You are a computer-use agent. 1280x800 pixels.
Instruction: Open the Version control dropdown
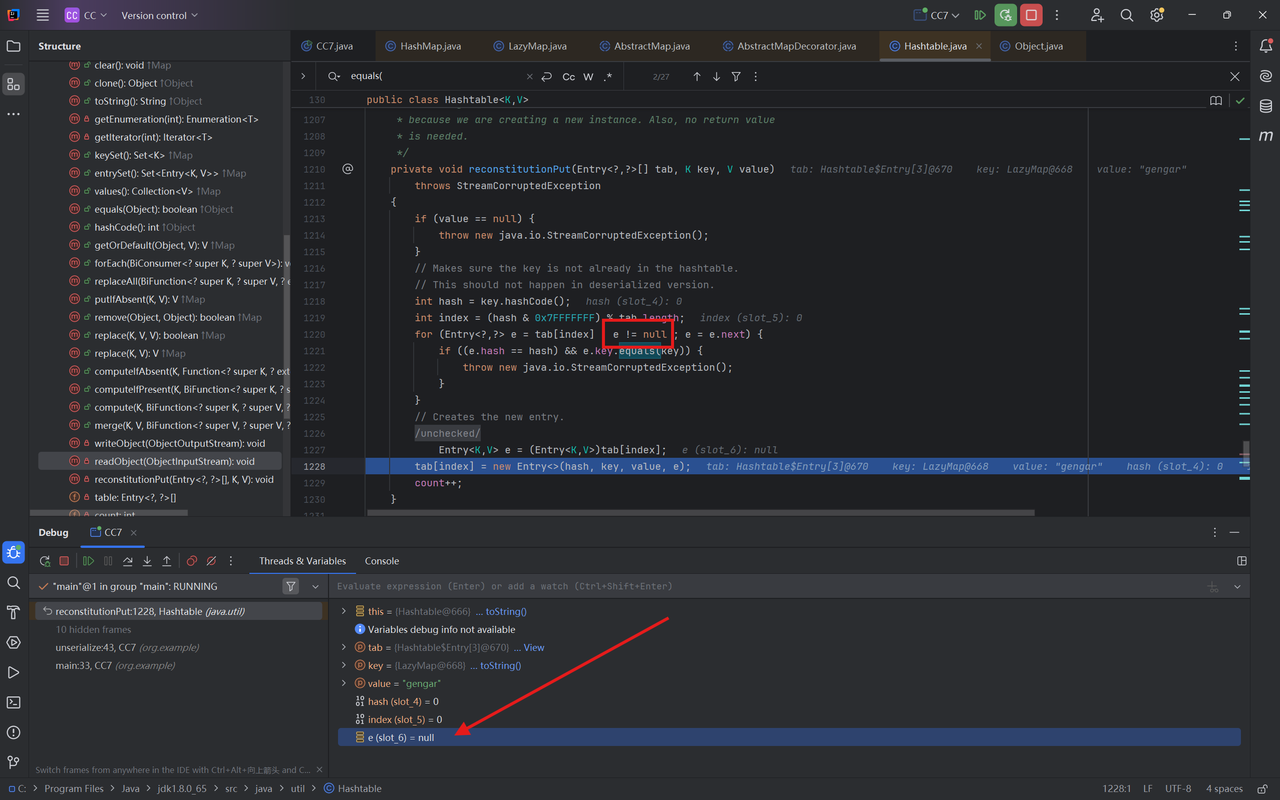click(159, 15)
